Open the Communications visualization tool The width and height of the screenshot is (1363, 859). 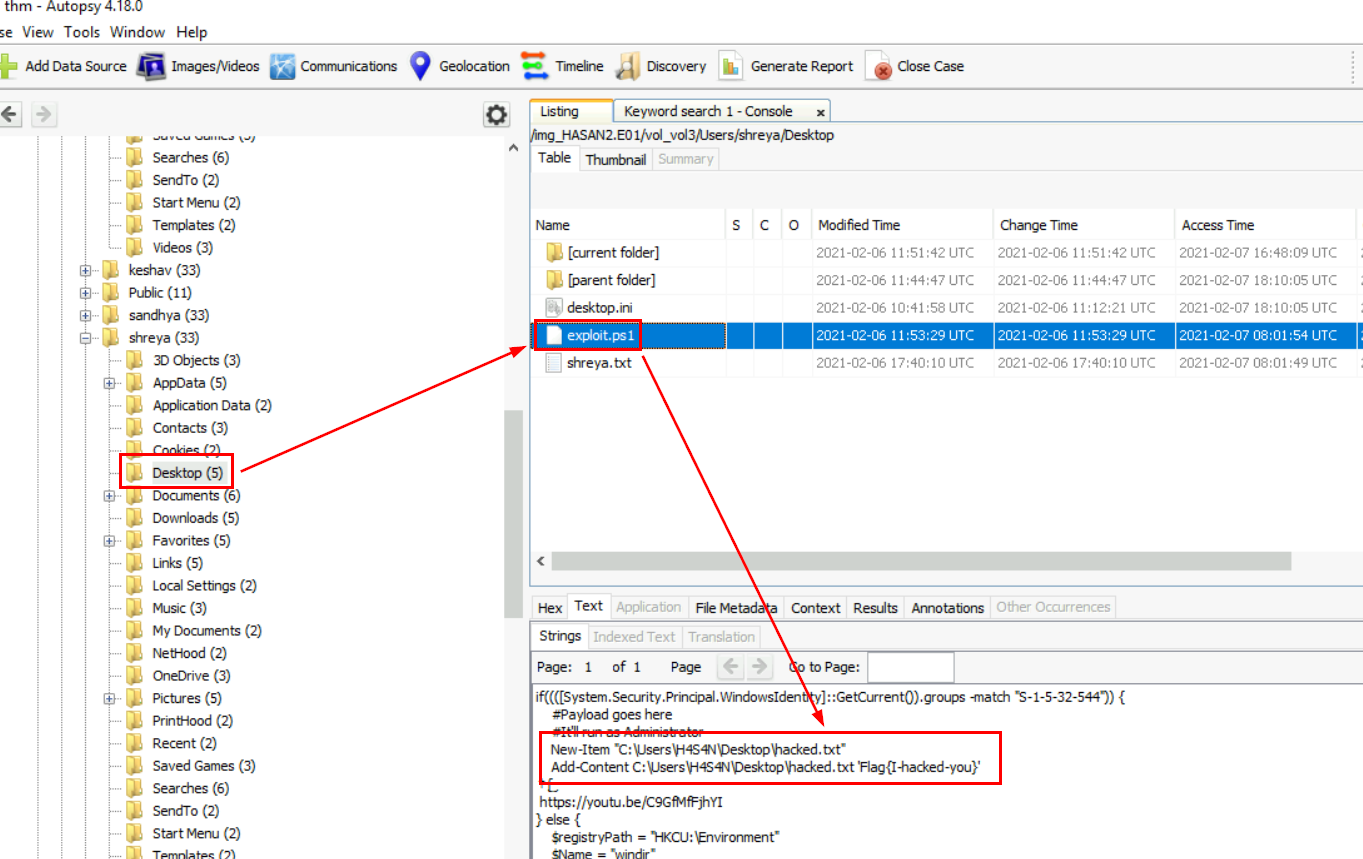click(334, 66)
